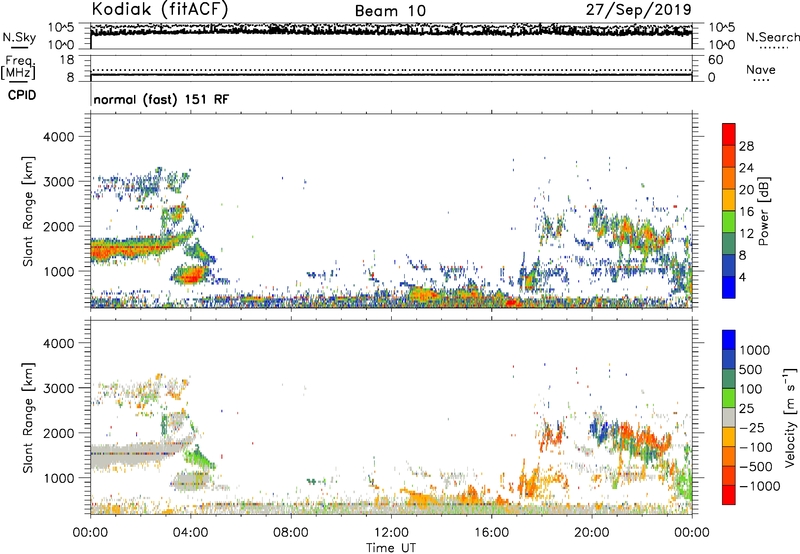Click the 4000 km tick in power panel
Viewport: 800px width, 554px height.
pos(59,137)
